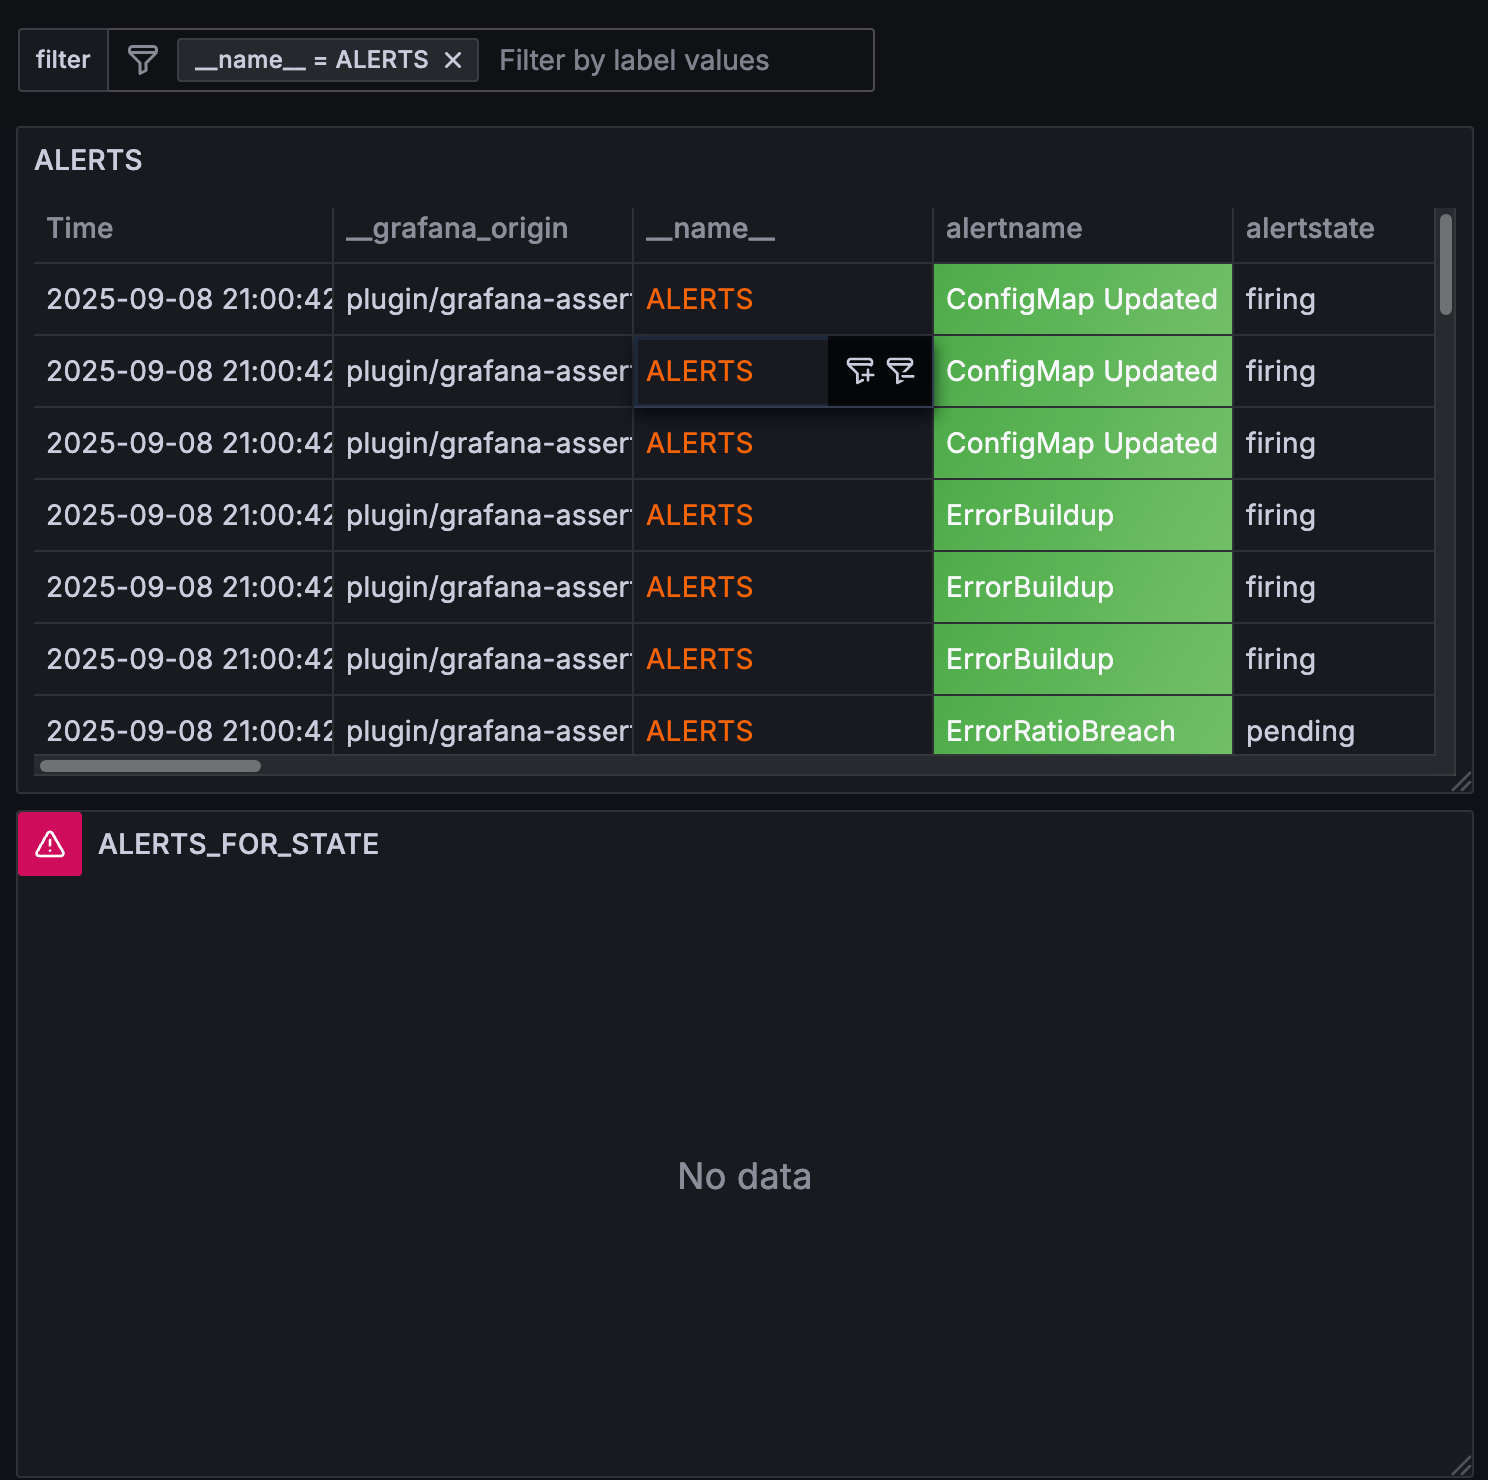This screenshot has width=1488, height=1480.
Task: Filter for value using the plus-funnel icon
Action: (x=858, y=371)
